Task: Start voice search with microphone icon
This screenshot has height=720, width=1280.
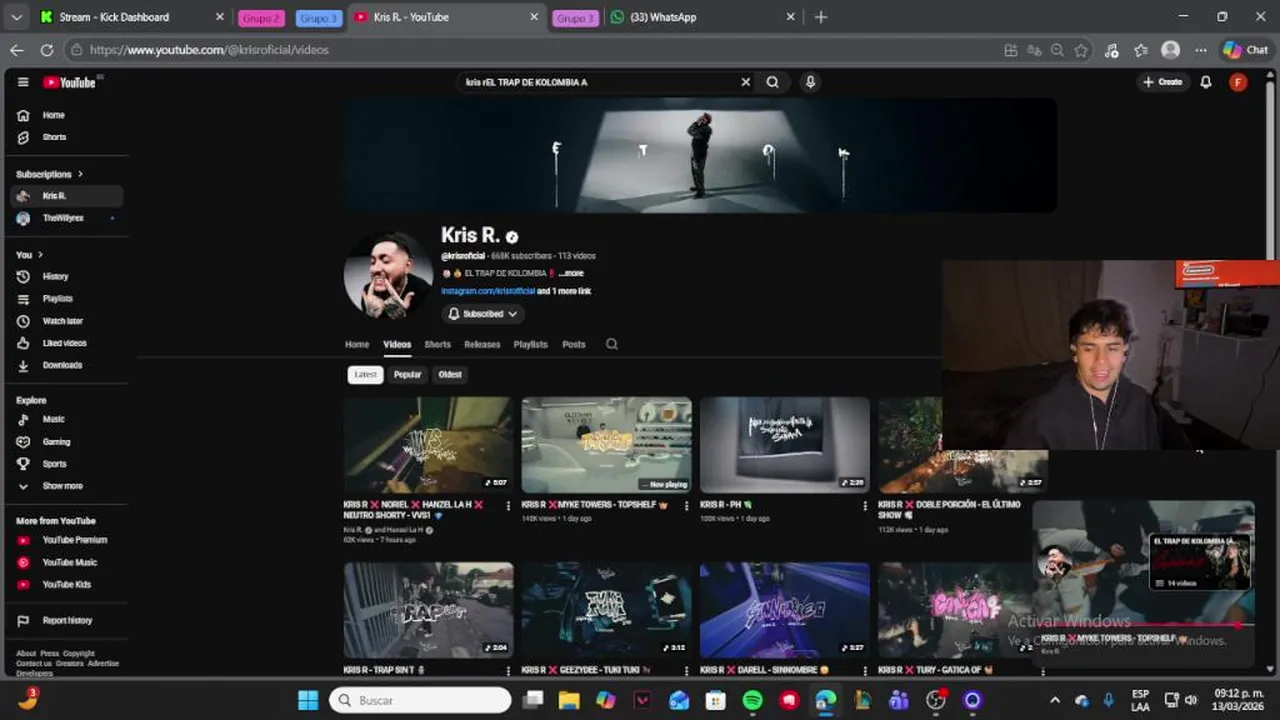Action: click(811, 82)
